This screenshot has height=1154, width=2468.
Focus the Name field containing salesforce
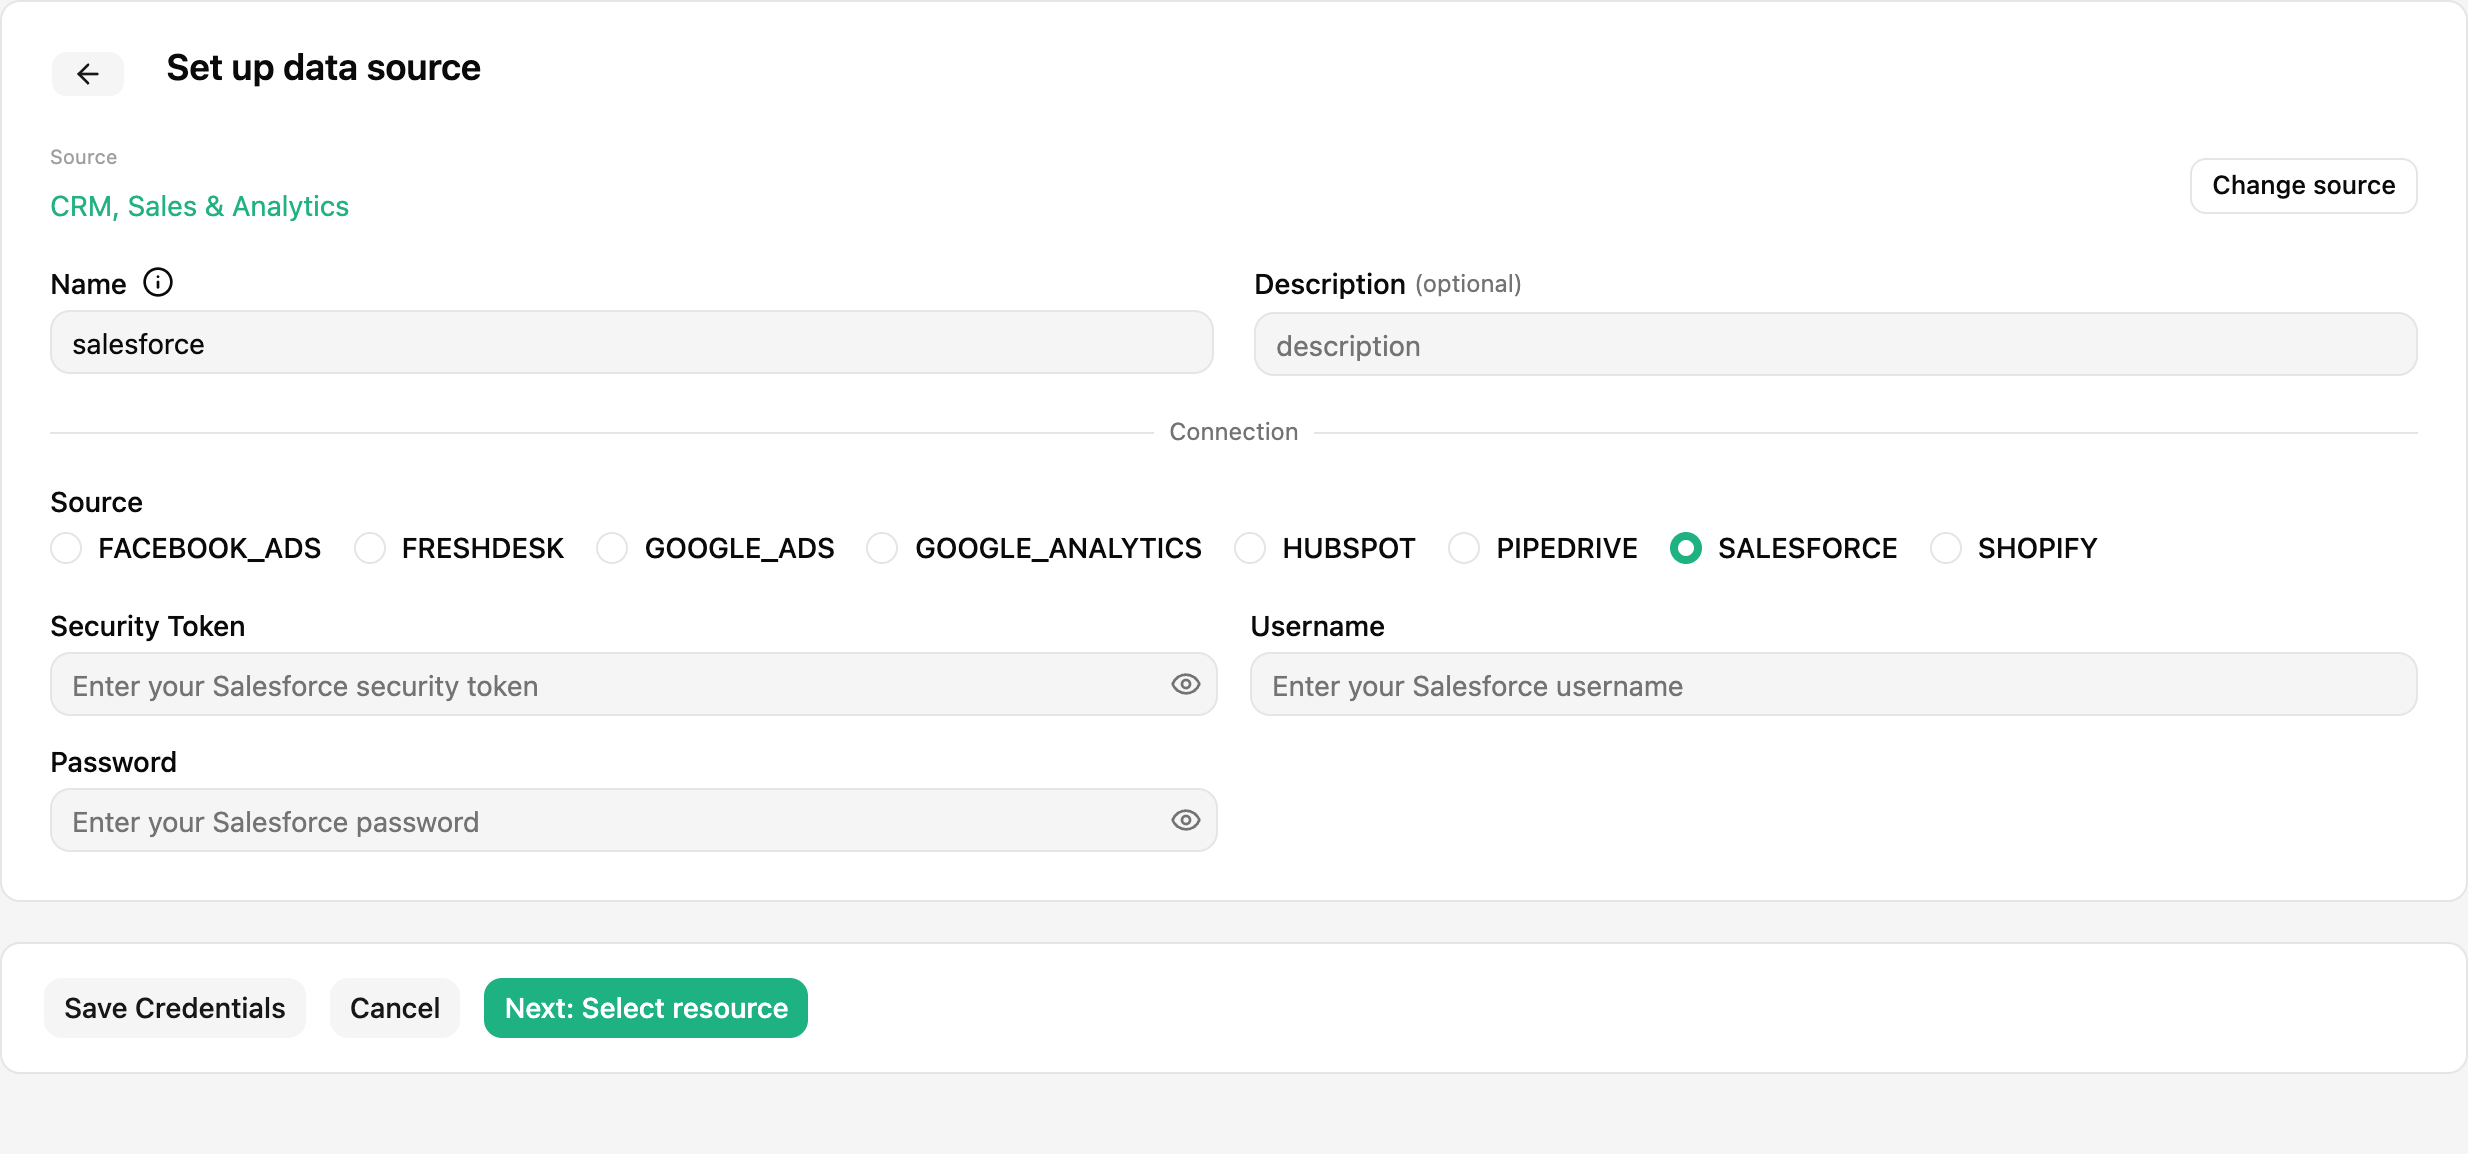[x=632, y=343]
